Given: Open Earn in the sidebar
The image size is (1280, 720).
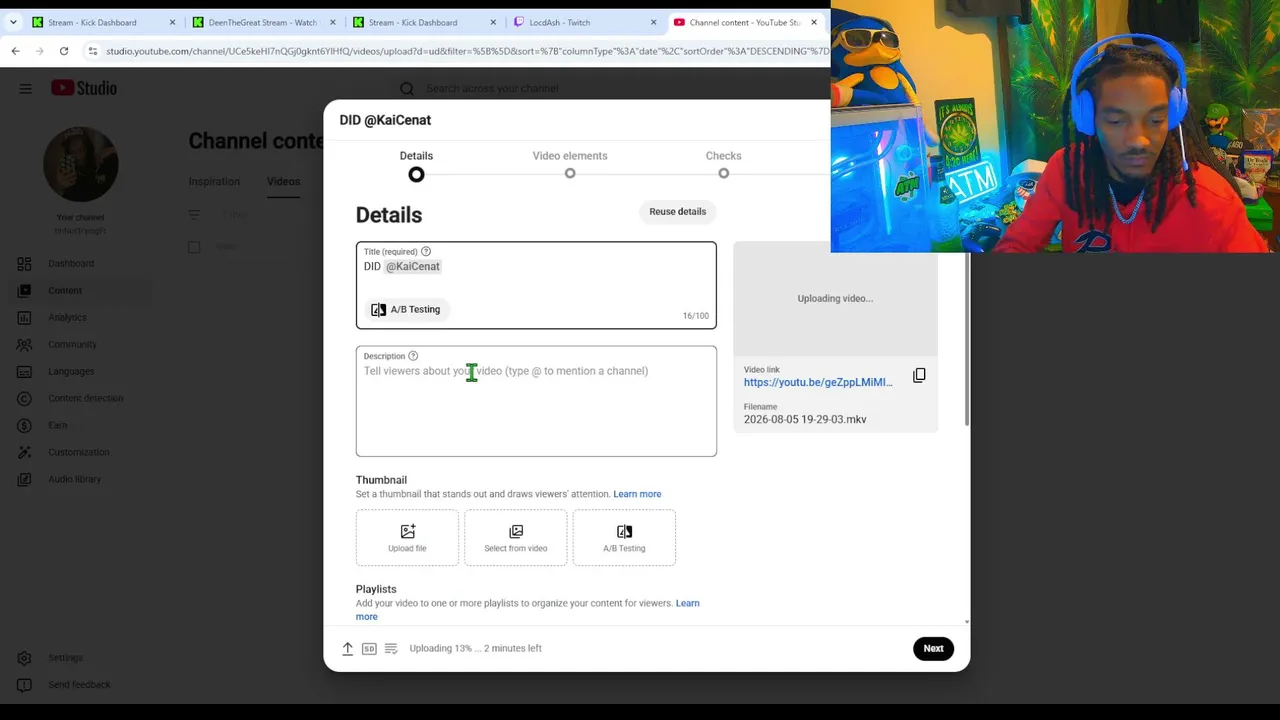Looking at the screenshot, I should coord(58,425).
